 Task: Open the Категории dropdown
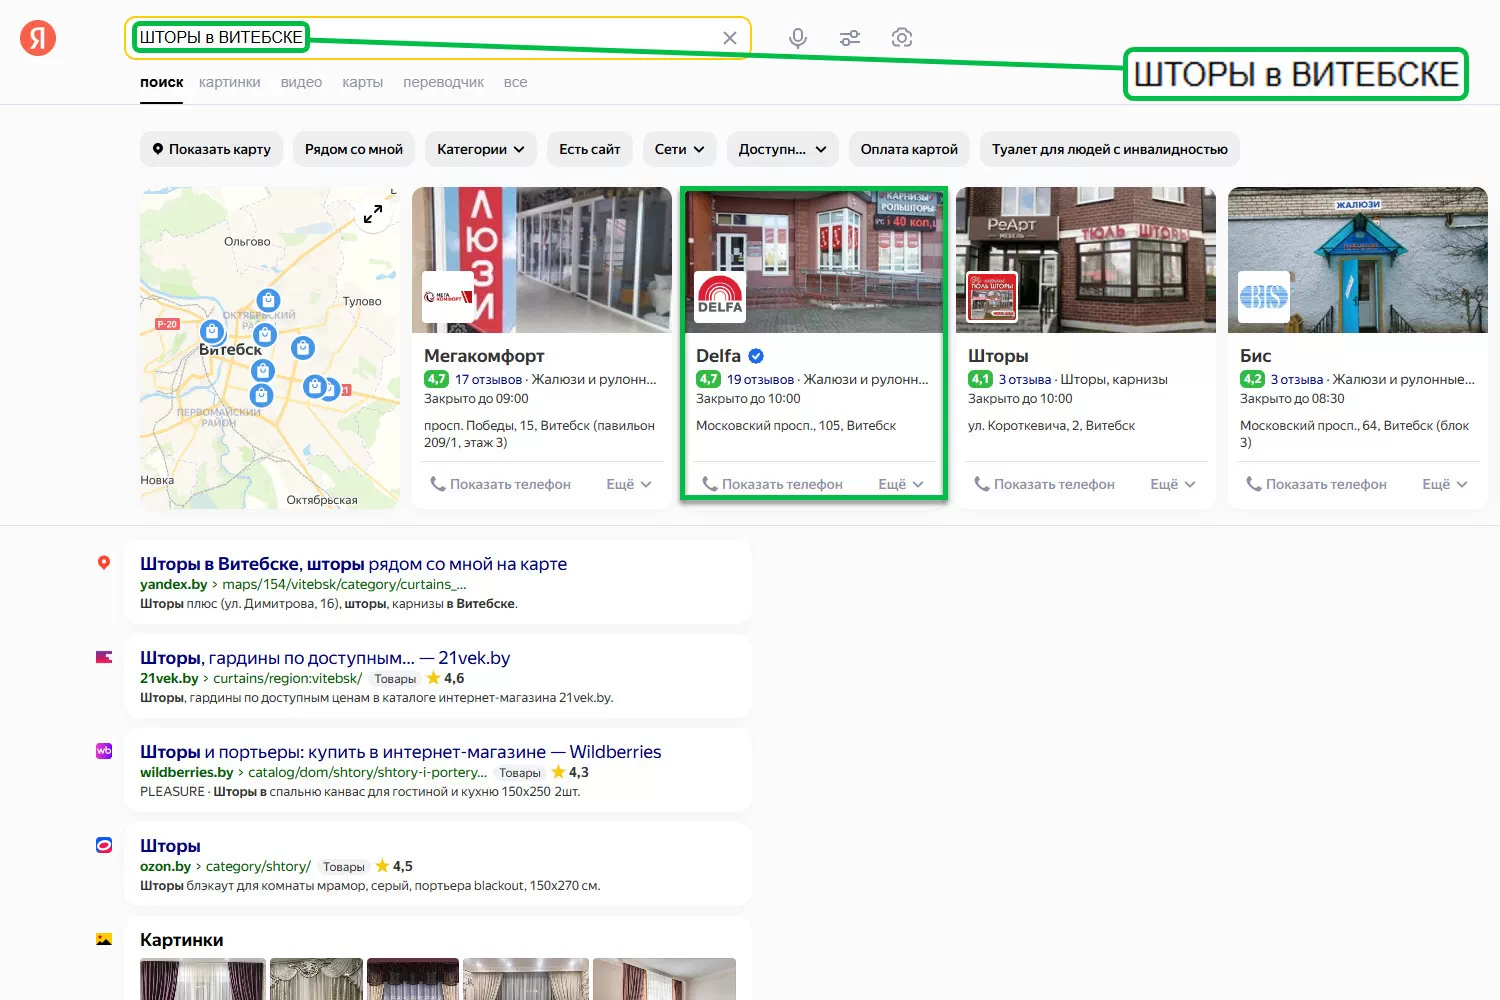coord(480,149)
